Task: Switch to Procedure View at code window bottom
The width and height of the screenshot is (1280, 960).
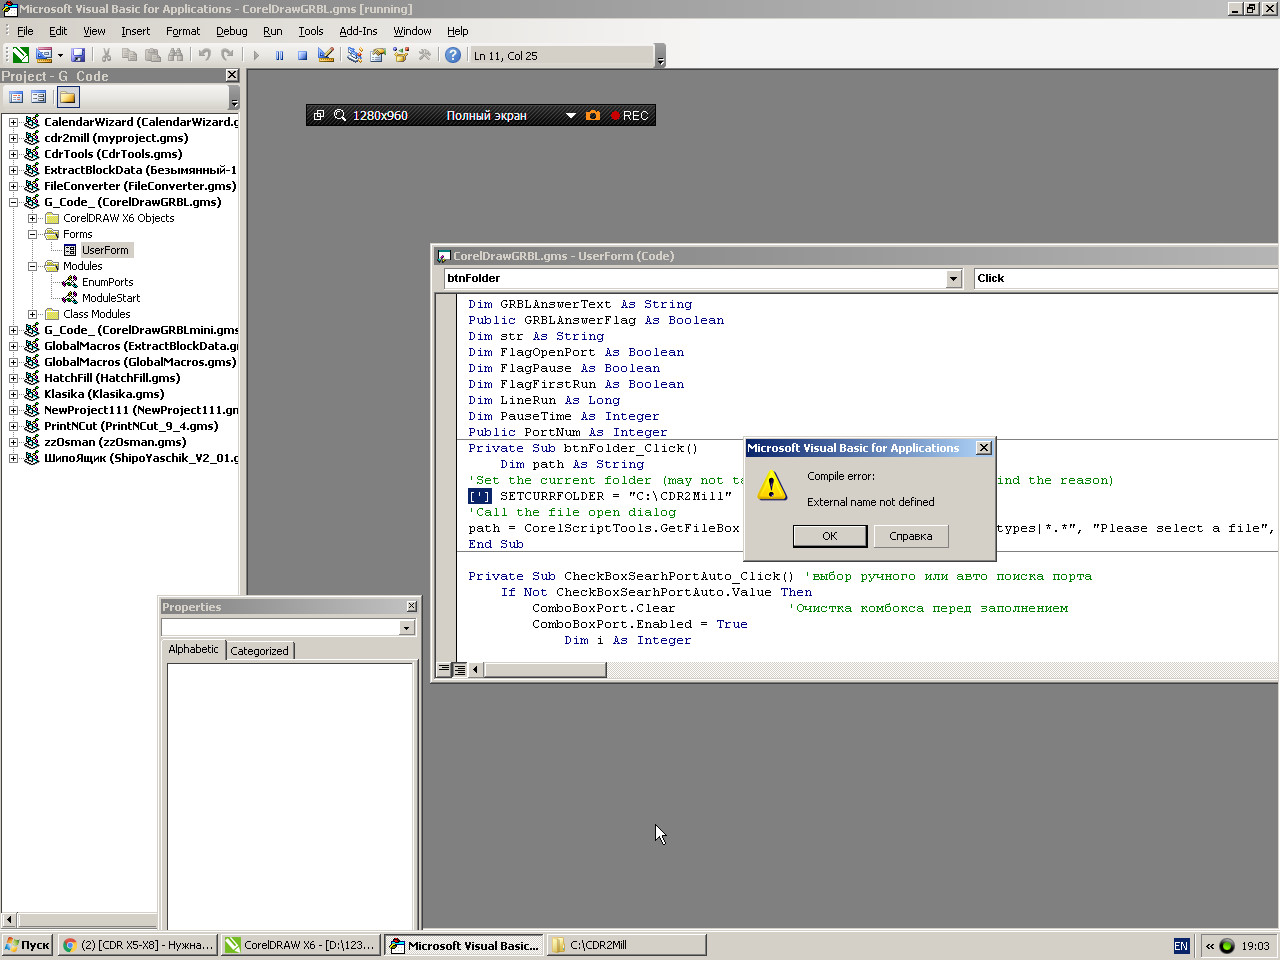Action: coord(444,669)
